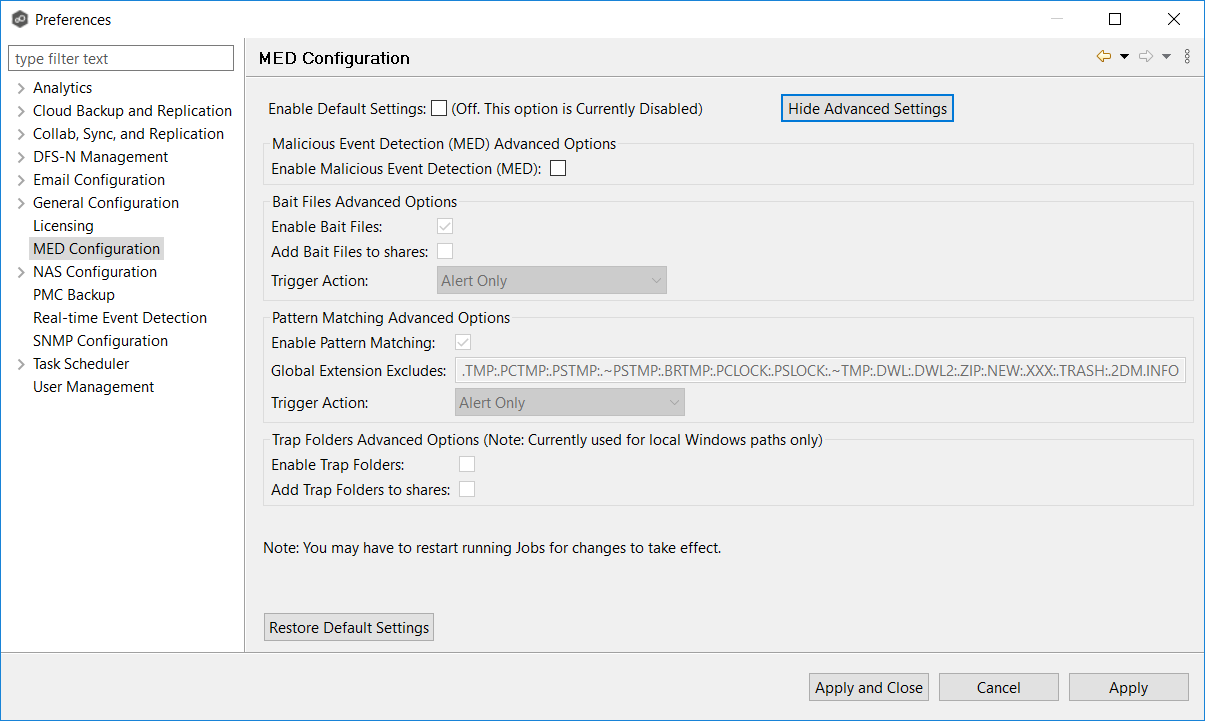This screenshot has height=721, width=1205.
Task: Toggle the Enable Default Settings checkbox
Action: (x=438, y=108)
